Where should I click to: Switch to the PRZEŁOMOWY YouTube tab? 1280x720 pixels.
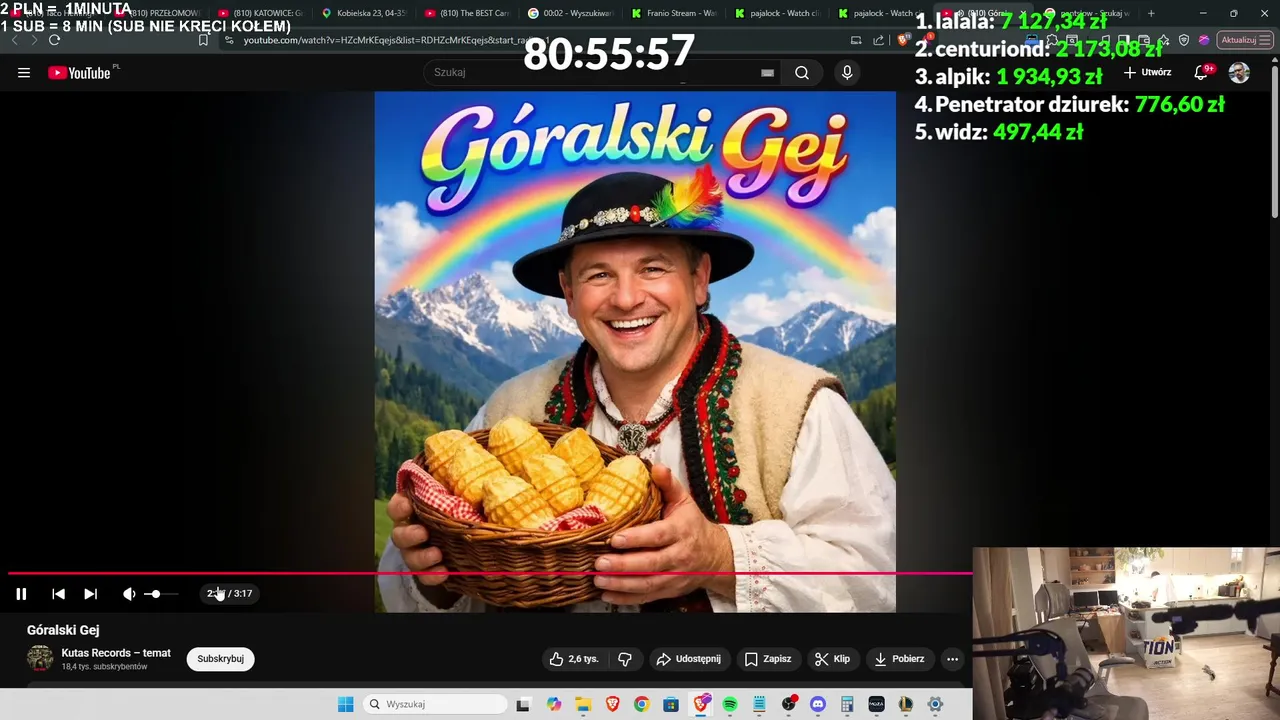click(160, 14)
